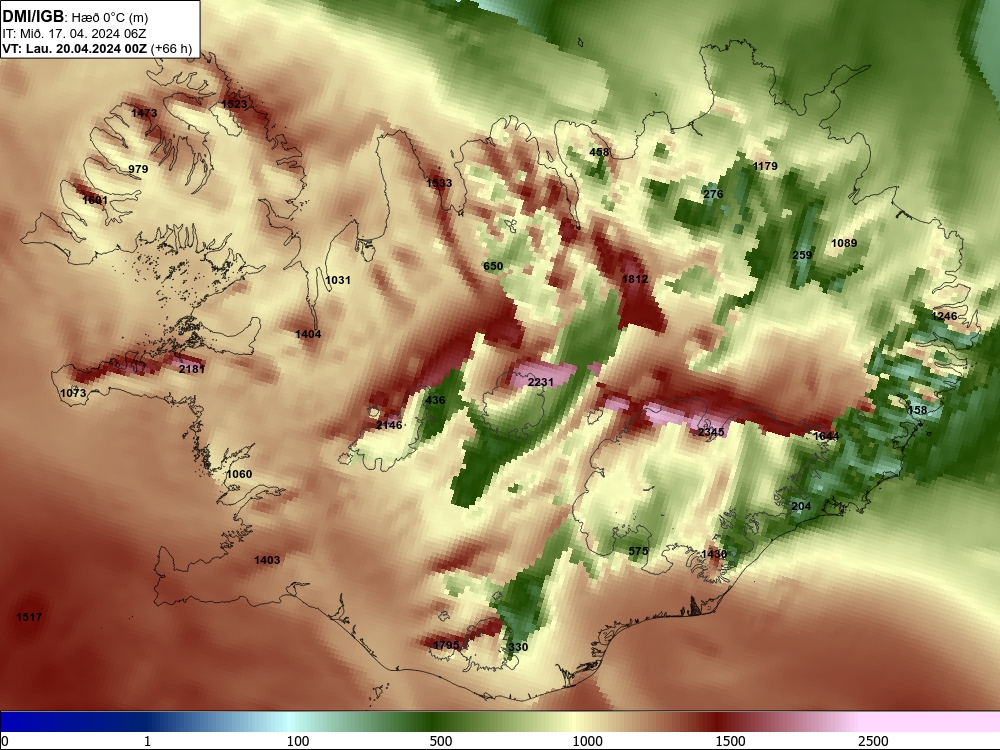The width and height of the screenshot is (1000, 750).
Task: Click the legend tick label 2500
Action: 873,741
